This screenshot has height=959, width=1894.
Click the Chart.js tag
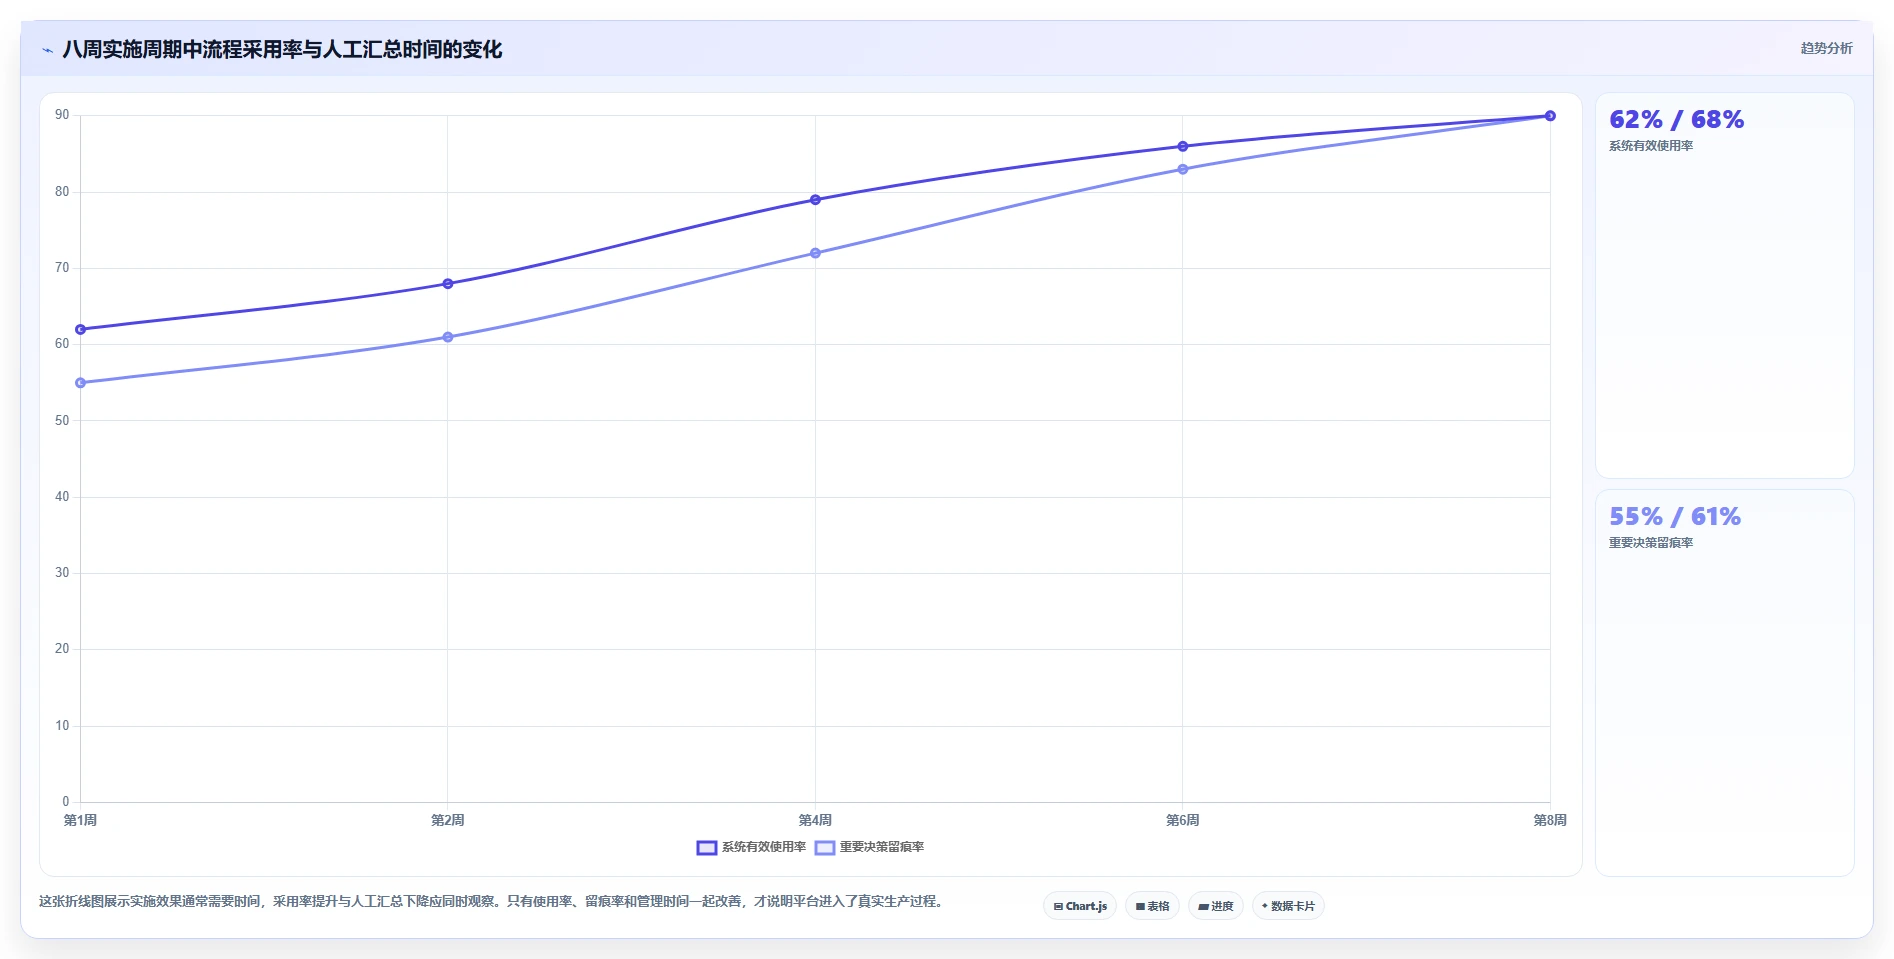tap(1080, 906)
